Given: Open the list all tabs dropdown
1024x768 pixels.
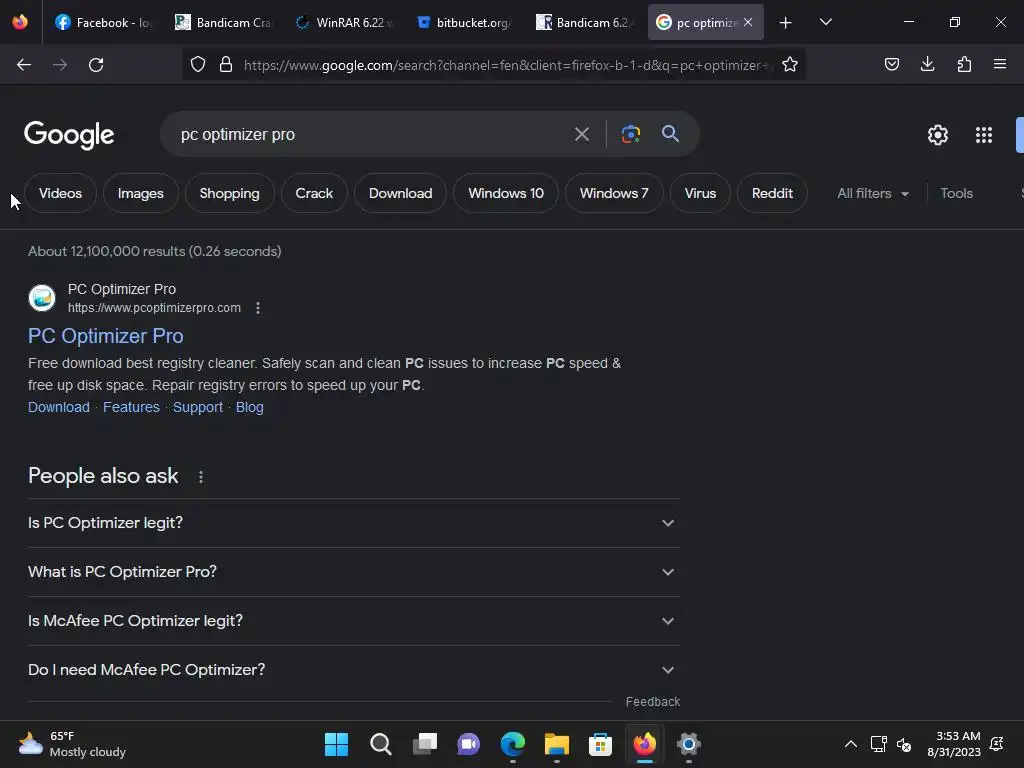Looking at the screenshot, I should coord(825,22).
